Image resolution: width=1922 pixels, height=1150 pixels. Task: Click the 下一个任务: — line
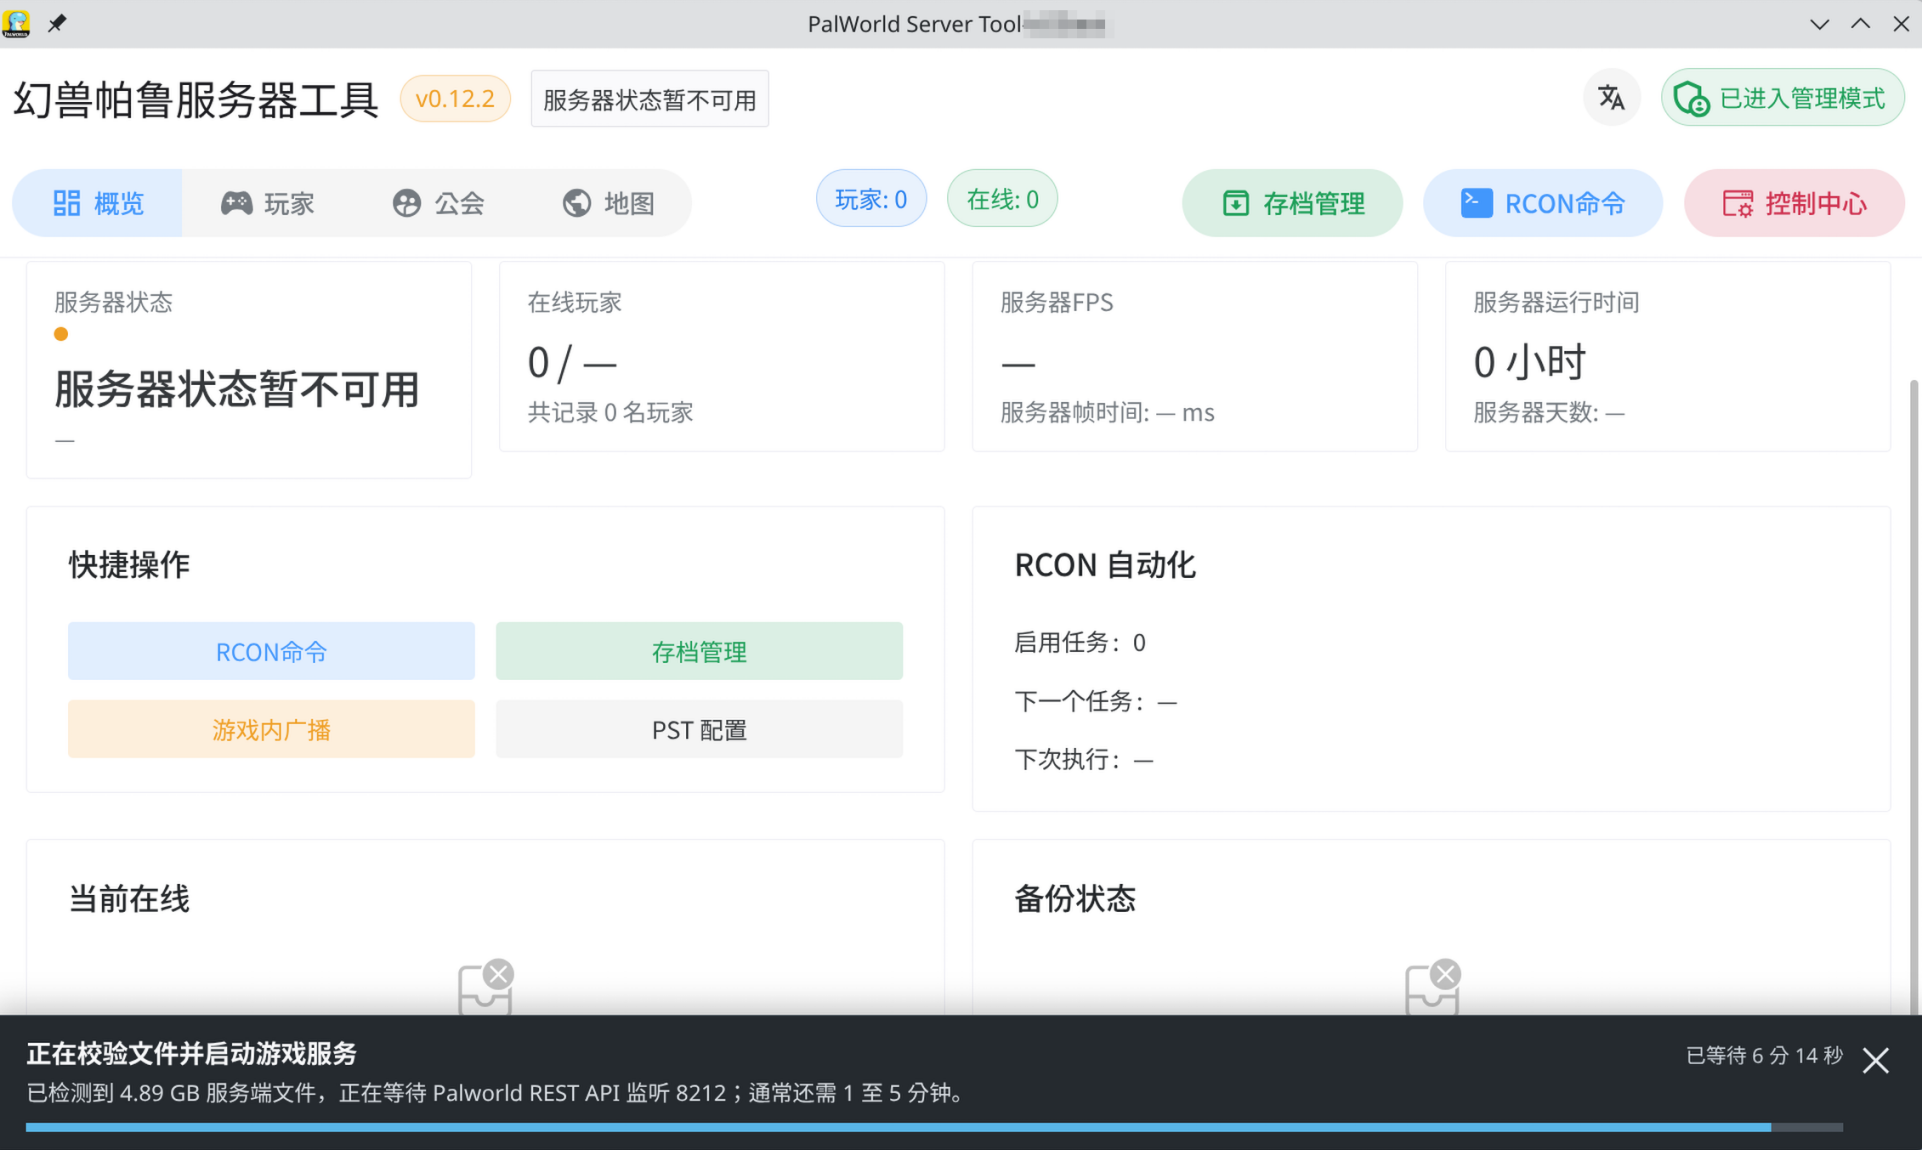tap(1095, 701)
